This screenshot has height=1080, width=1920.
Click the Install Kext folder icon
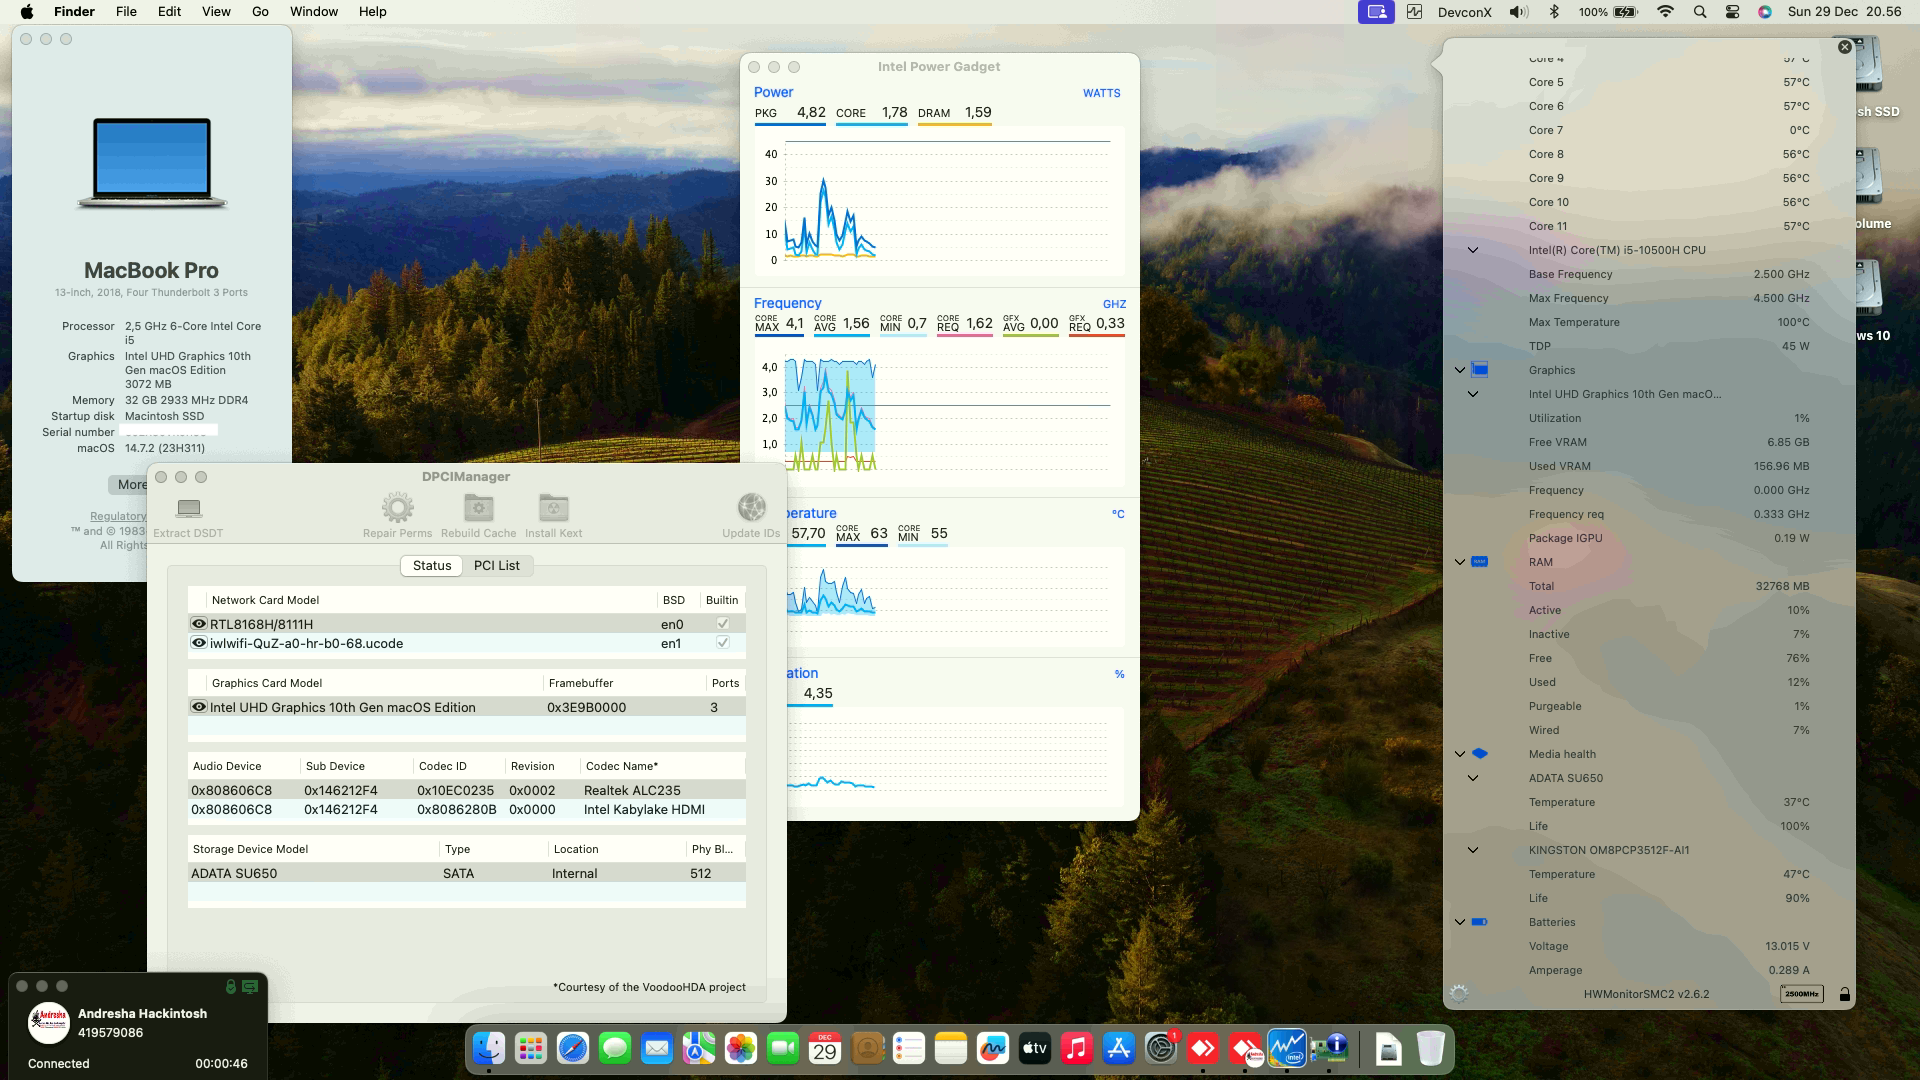[x=553, y=508]
